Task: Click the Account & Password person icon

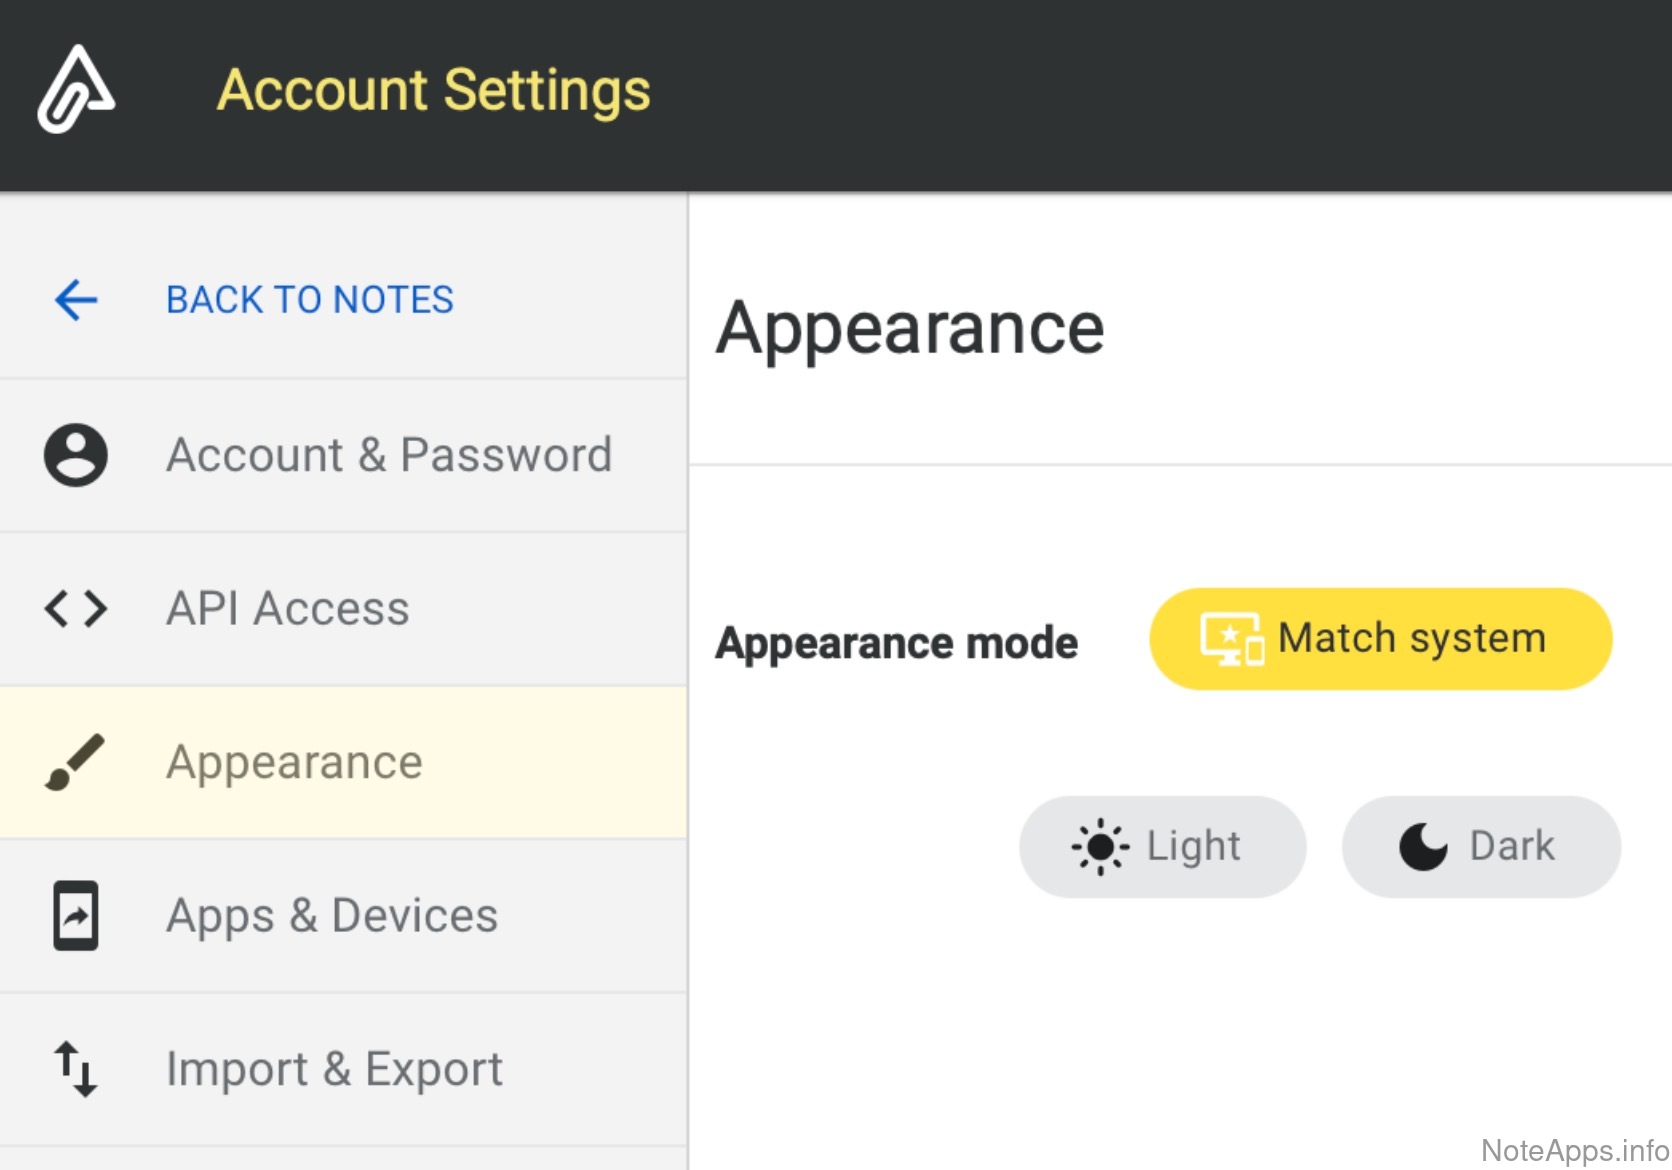Action: [76, 455]
